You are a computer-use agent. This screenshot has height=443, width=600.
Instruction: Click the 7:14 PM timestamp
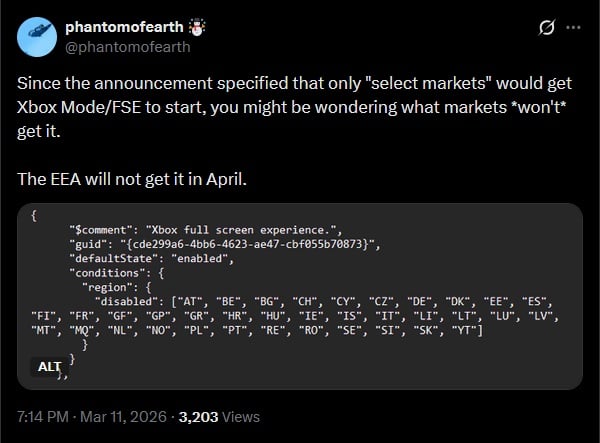click(44, 417)
